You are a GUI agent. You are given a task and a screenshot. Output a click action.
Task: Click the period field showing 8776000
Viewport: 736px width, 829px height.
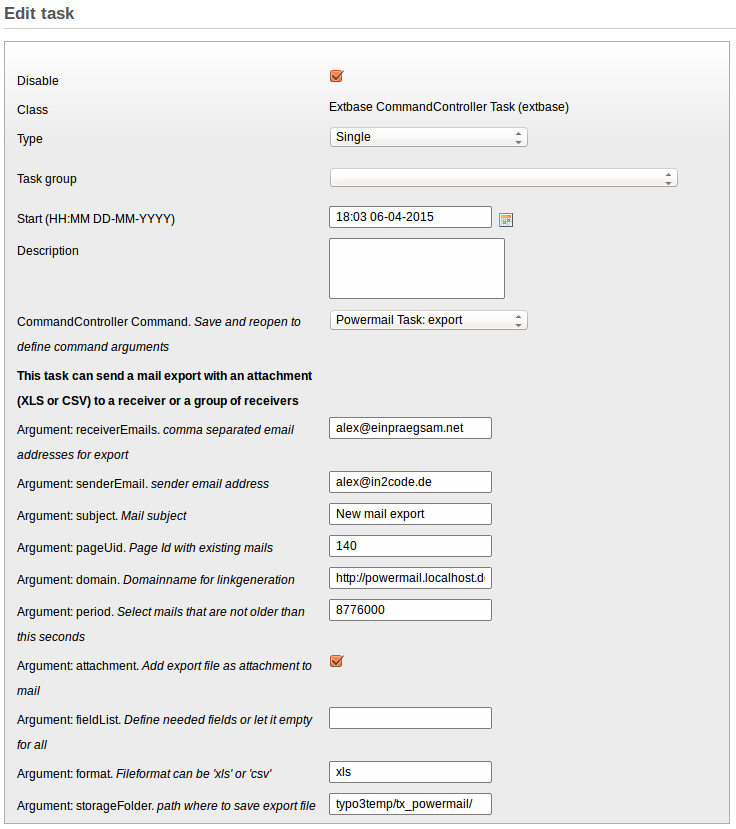(410, 610)
